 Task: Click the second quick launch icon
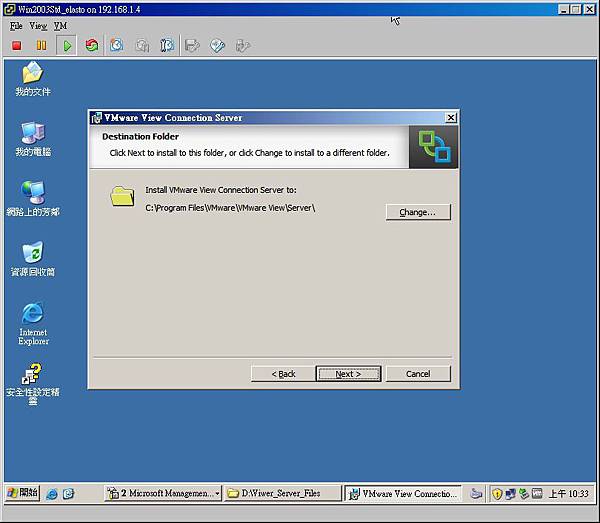[x=68, y=494]
